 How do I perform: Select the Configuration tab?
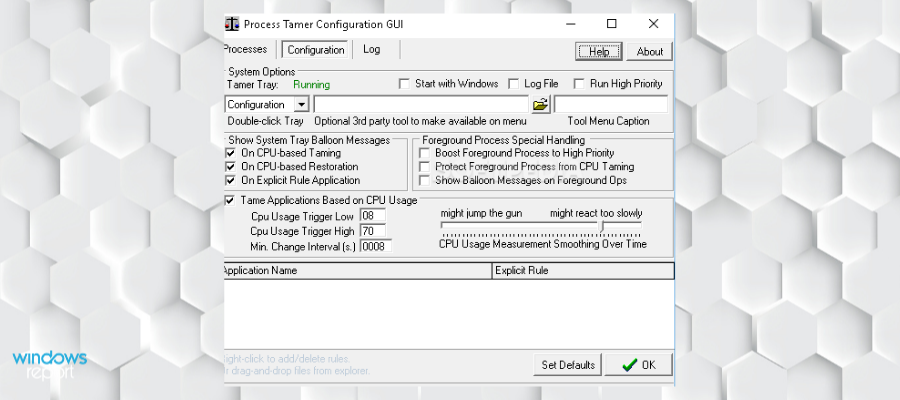316,50
